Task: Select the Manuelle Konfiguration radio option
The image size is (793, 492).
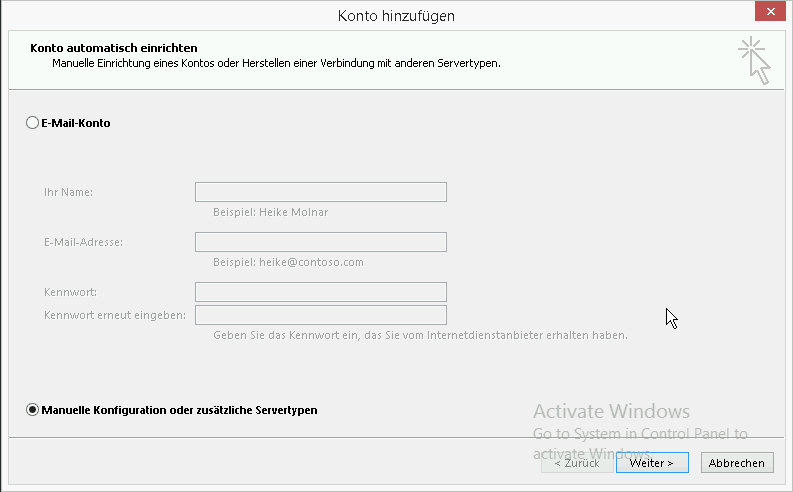Action: [x=32, y=409]
